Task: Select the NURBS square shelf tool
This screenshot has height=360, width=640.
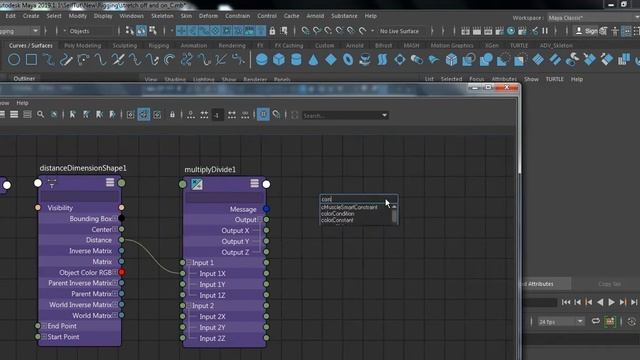Action: pyautogui.click(x=31, y=60)
